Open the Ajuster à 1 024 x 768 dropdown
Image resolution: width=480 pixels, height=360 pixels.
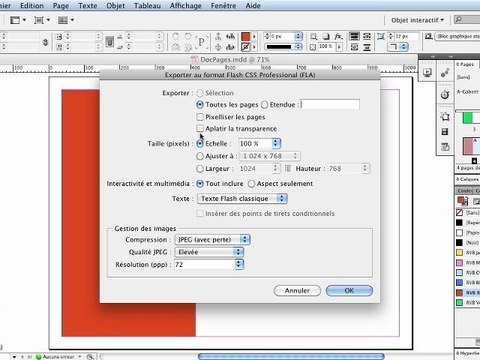(x=269, y=156)
